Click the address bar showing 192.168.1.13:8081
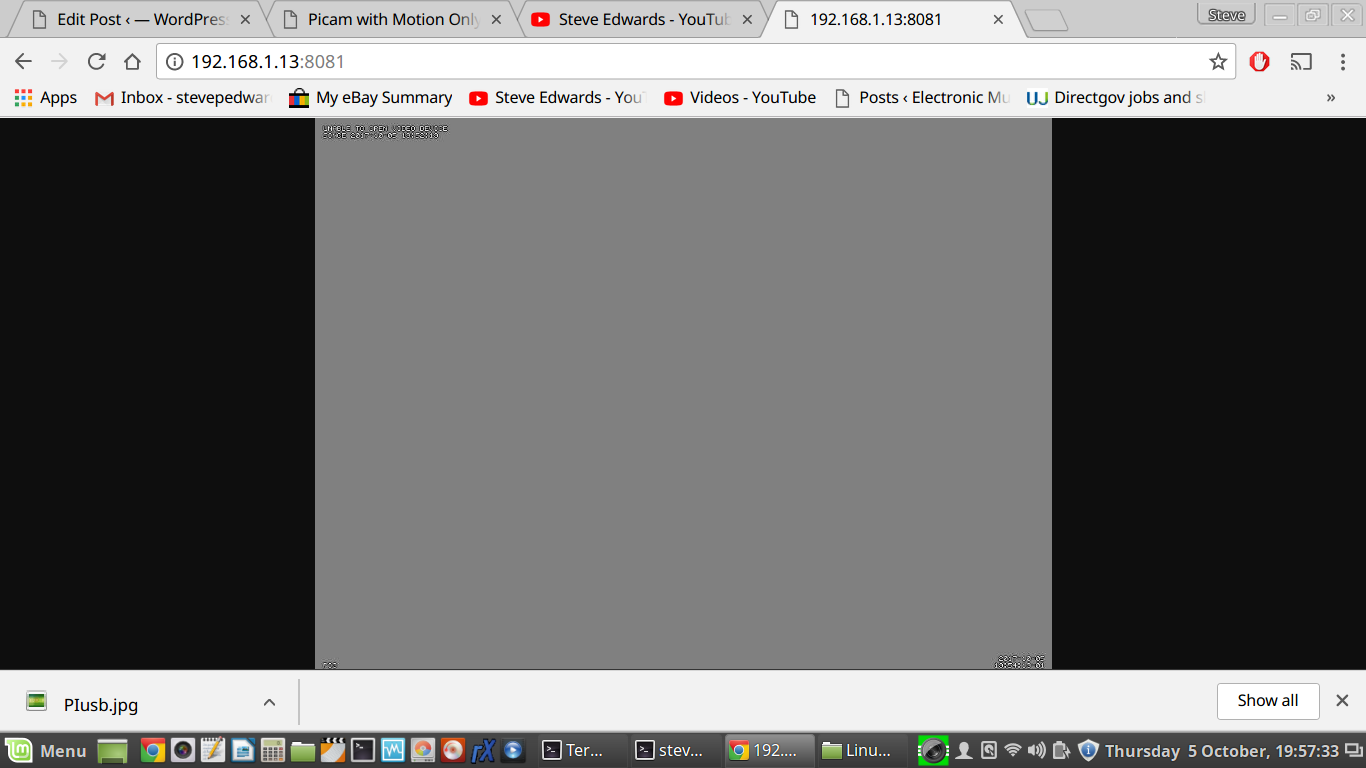The height and width of the screenshot is (768, 1366). click(x=680, y=62)
